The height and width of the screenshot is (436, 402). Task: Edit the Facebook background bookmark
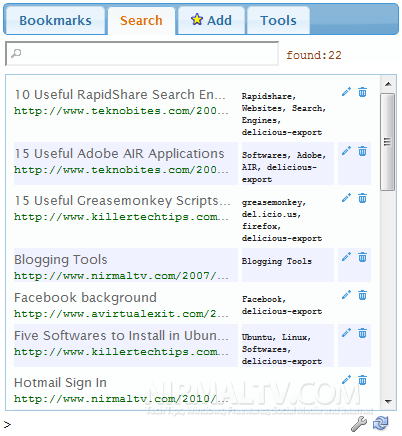pos(346,295)
